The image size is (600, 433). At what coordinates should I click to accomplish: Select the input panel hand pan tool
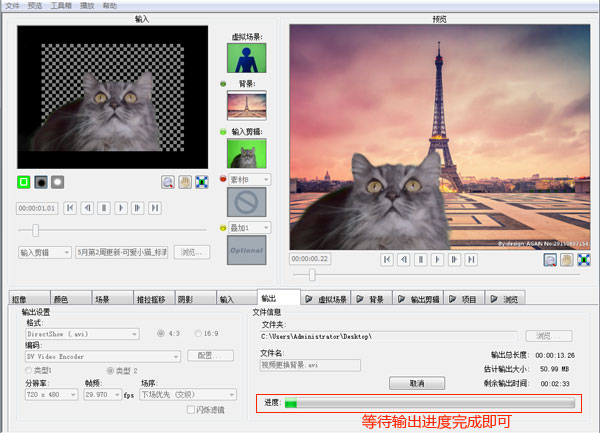[185, 182]
